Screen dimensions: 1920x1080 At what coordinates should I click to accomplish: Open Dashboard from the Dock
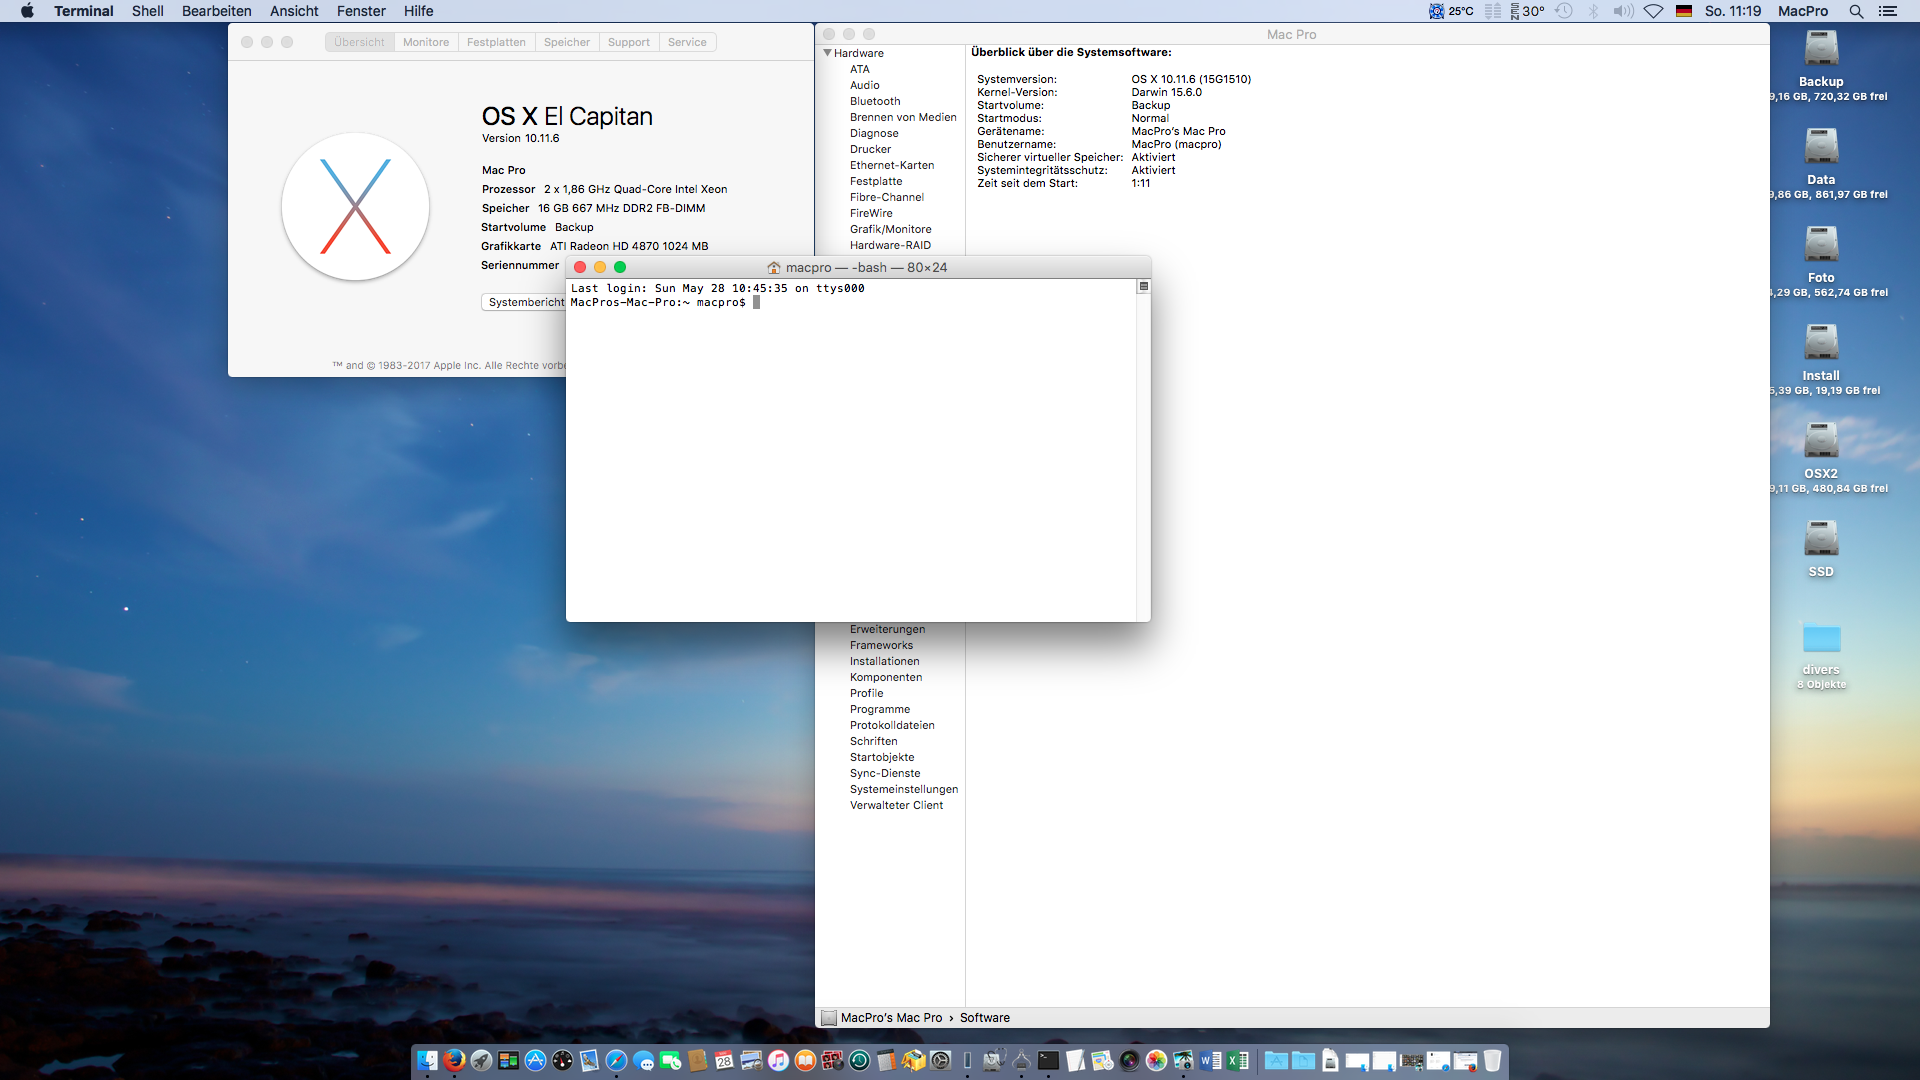(563, 1060)
